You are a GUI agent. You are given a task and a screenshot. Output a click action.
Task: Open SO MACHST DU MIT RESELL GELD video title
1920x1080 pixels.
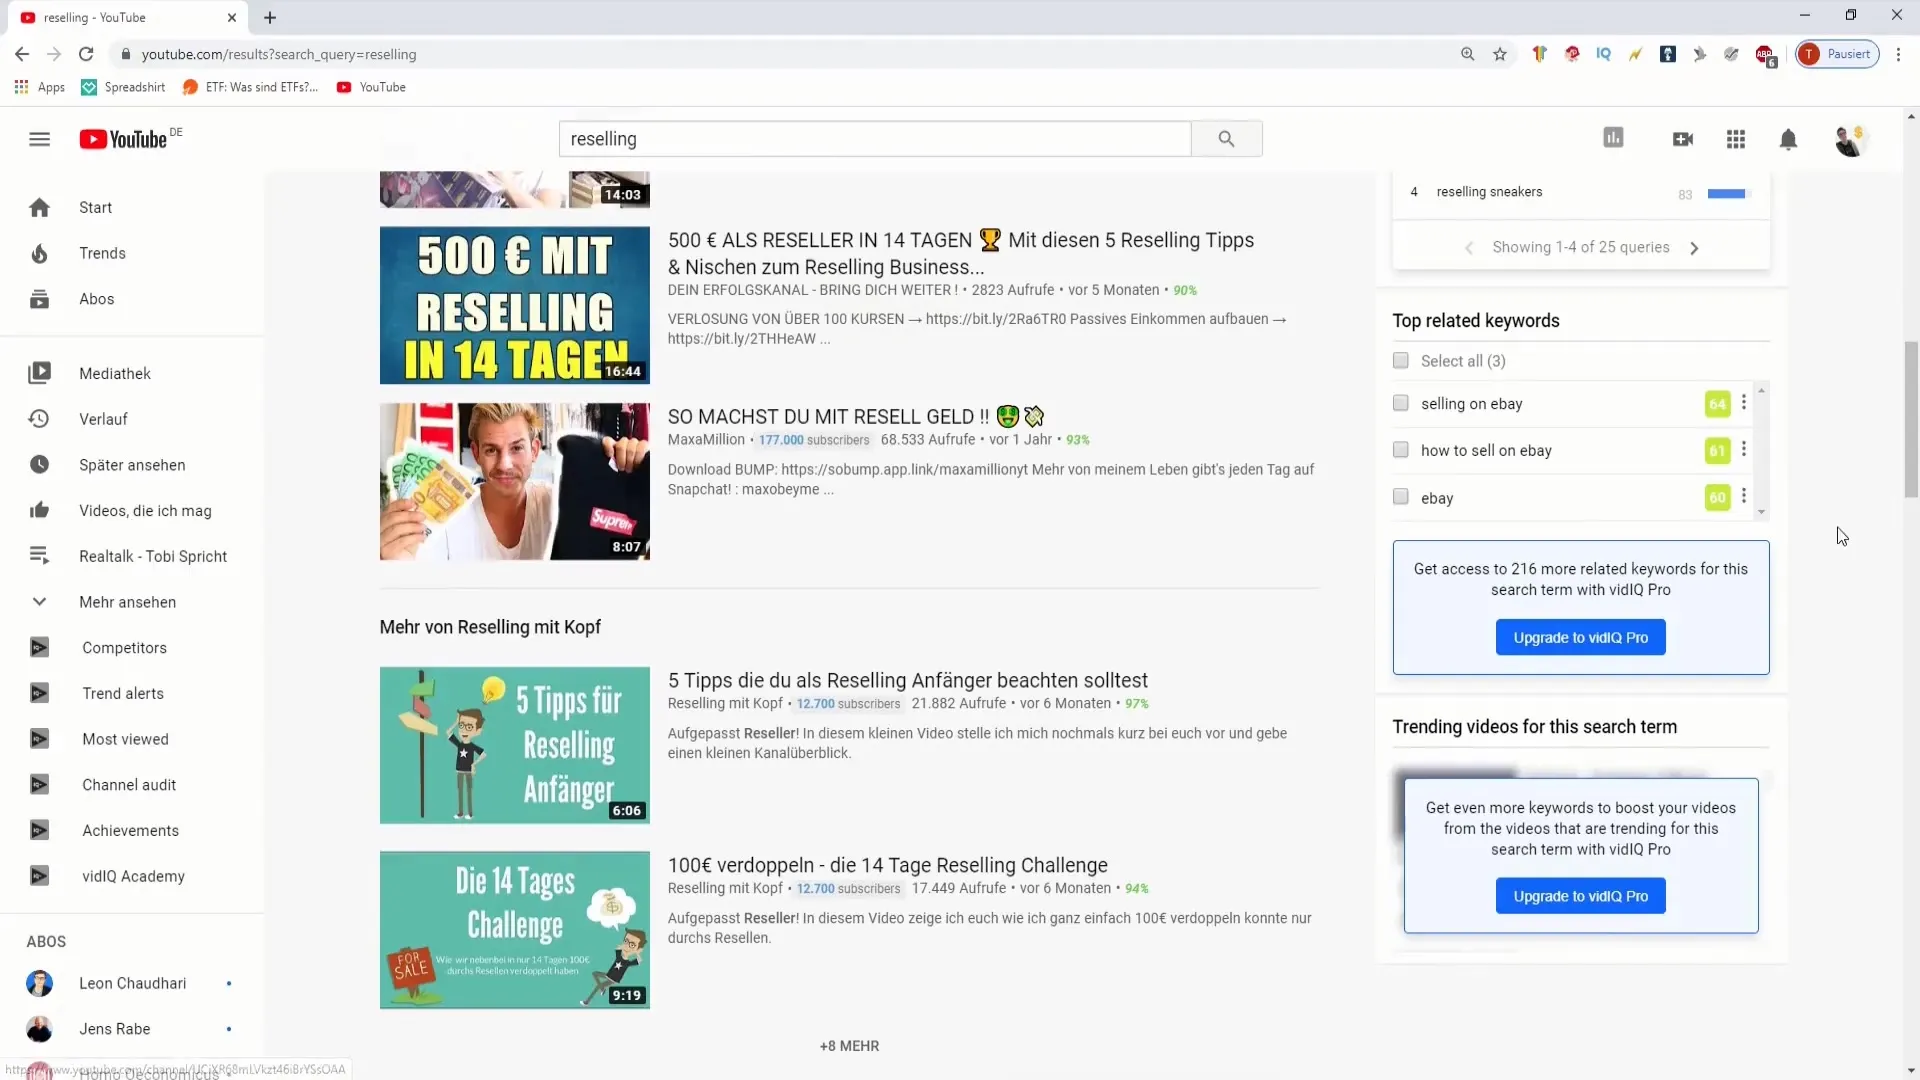855,416
